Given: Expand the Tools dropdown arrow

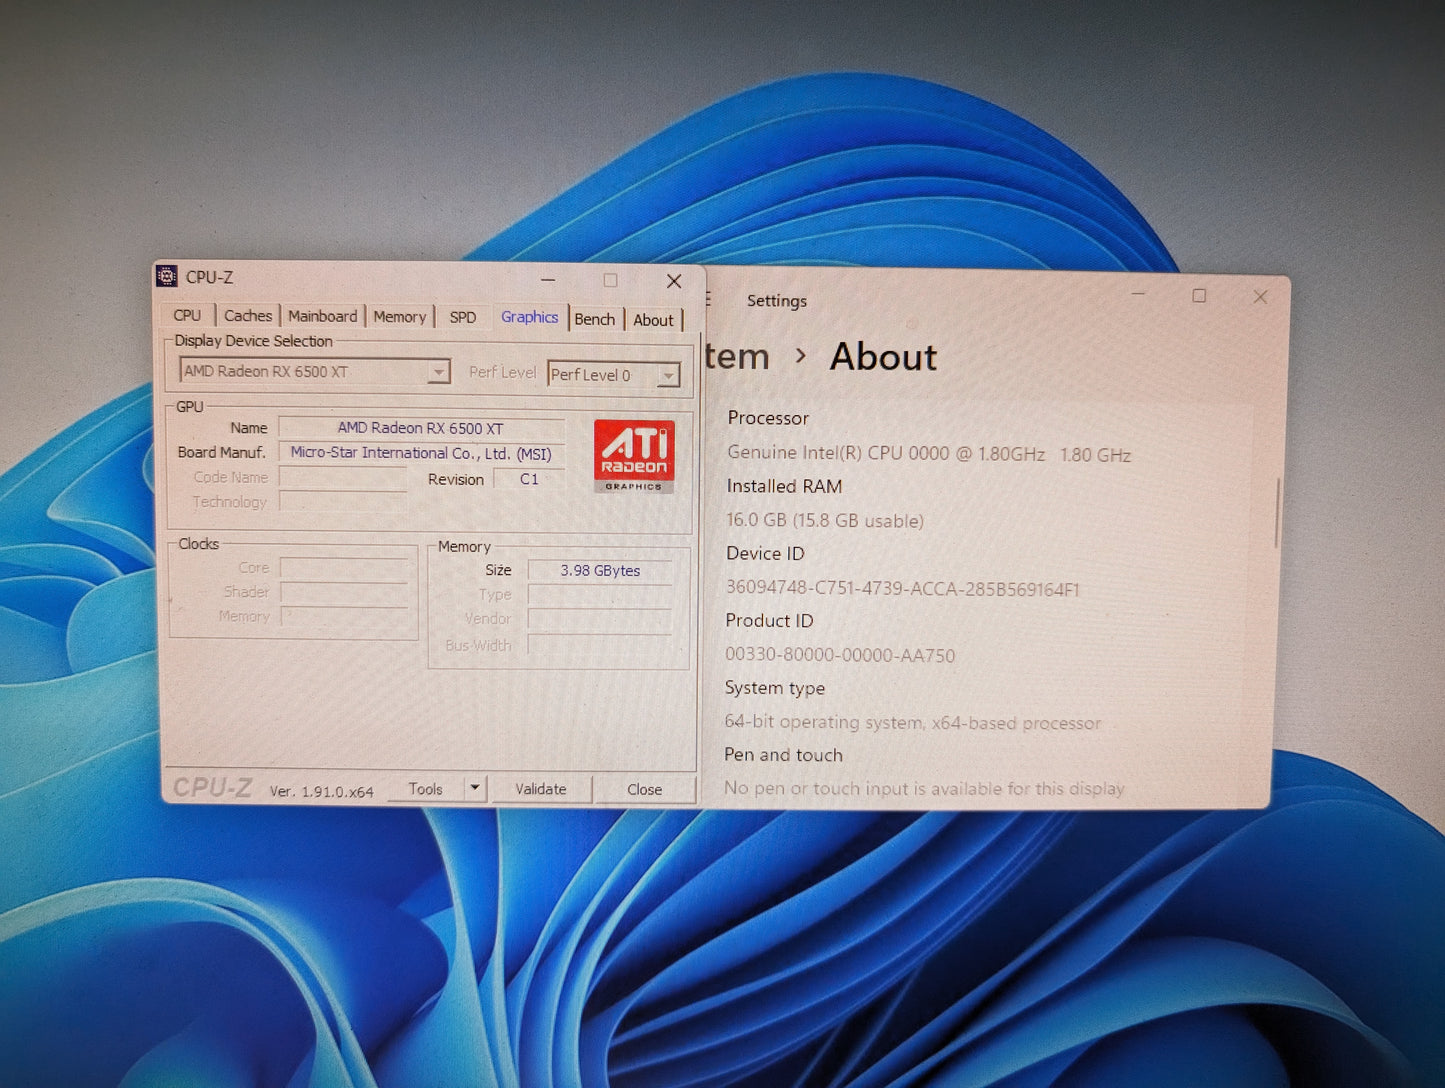Looking at the screenshot, I should [475, 788].
